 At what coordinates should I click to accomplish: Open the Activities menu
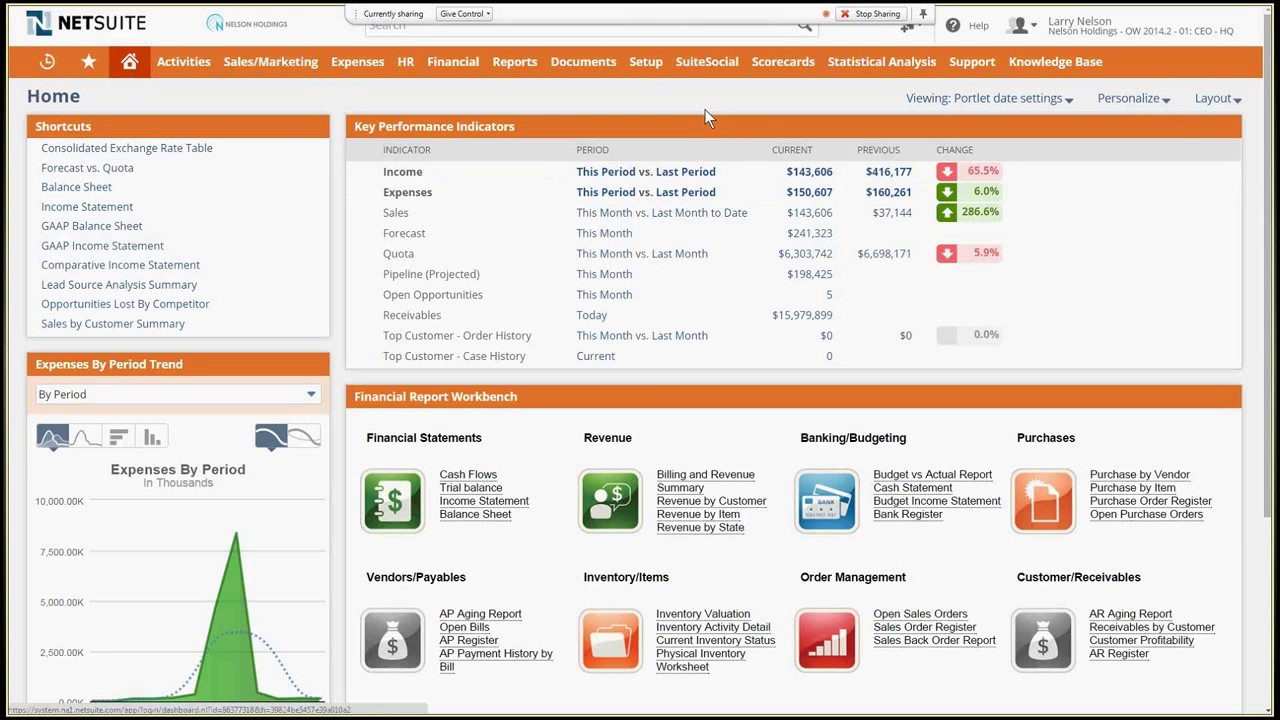pyautogui.click(x=183, y=62)
